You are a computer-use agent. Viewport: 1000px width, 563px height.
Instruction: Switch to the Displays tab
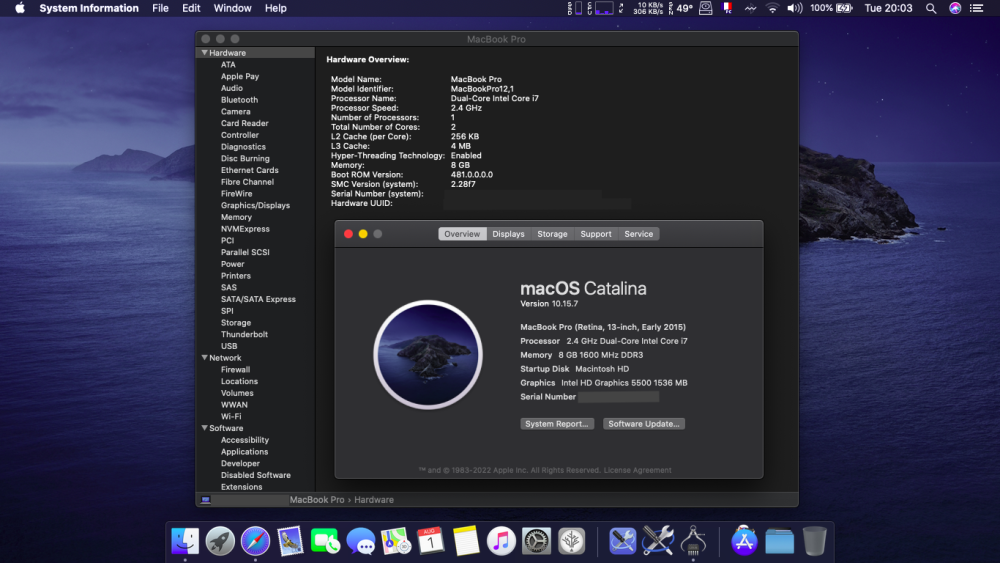(508, 234)
